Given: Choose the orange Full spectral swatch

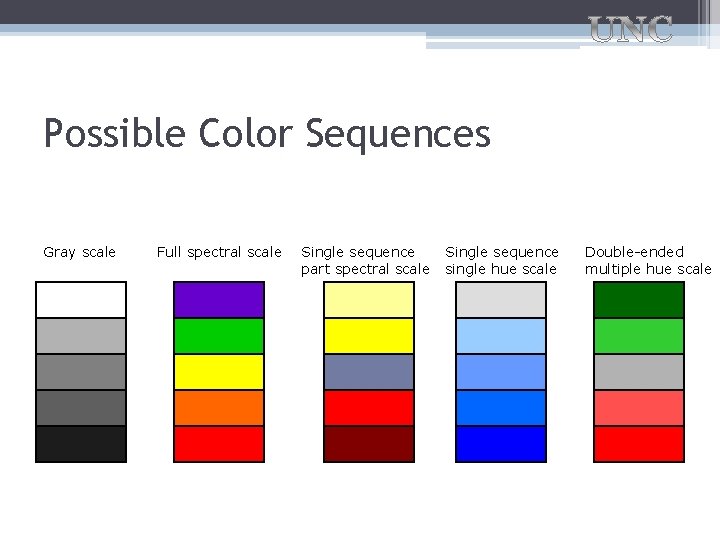Looking at the screenshot, I should (219, 408).
